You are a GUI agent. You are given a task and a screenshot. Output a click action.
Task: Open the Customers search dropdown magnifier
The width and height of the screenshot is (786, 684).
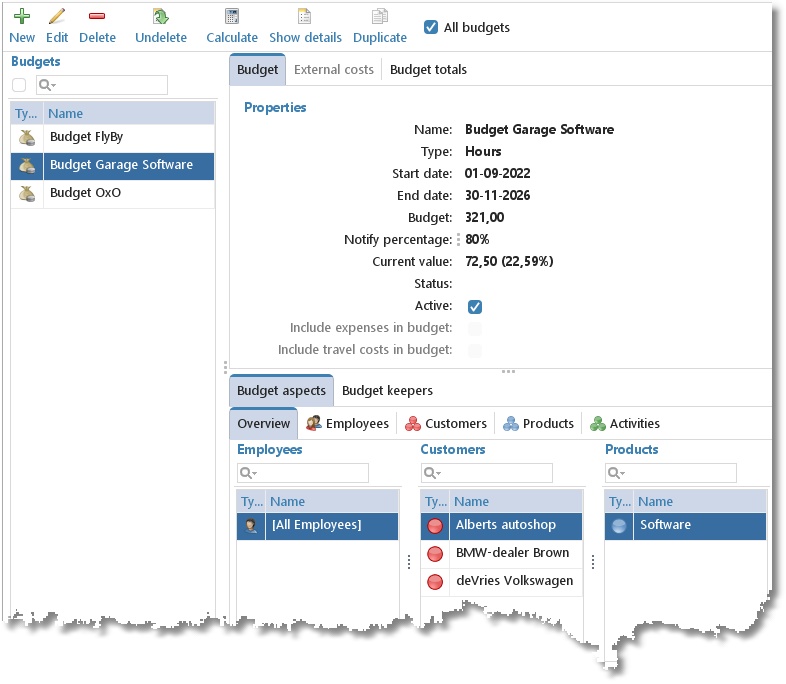tap(432, 473)
